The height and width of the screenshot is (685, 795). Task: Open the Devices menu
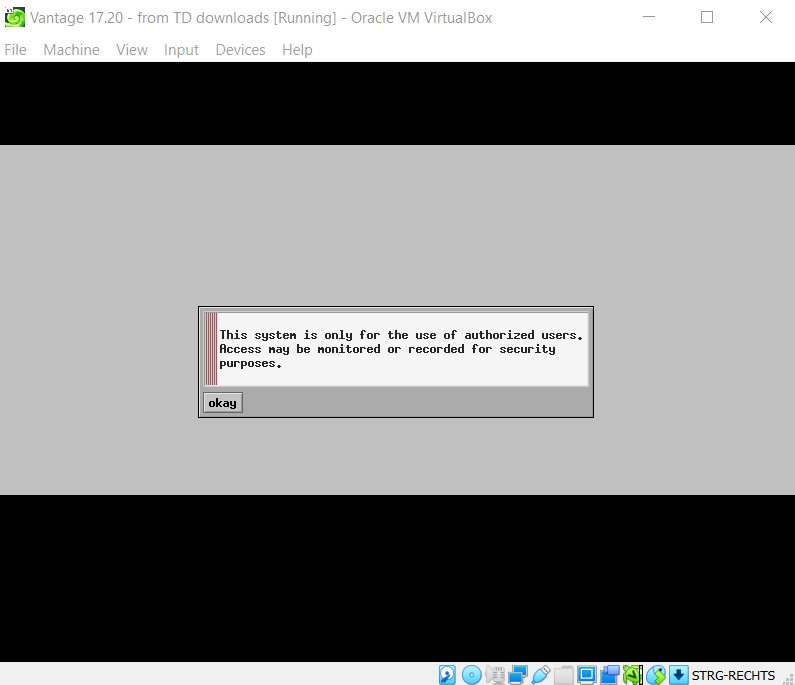tap(240, 50)
